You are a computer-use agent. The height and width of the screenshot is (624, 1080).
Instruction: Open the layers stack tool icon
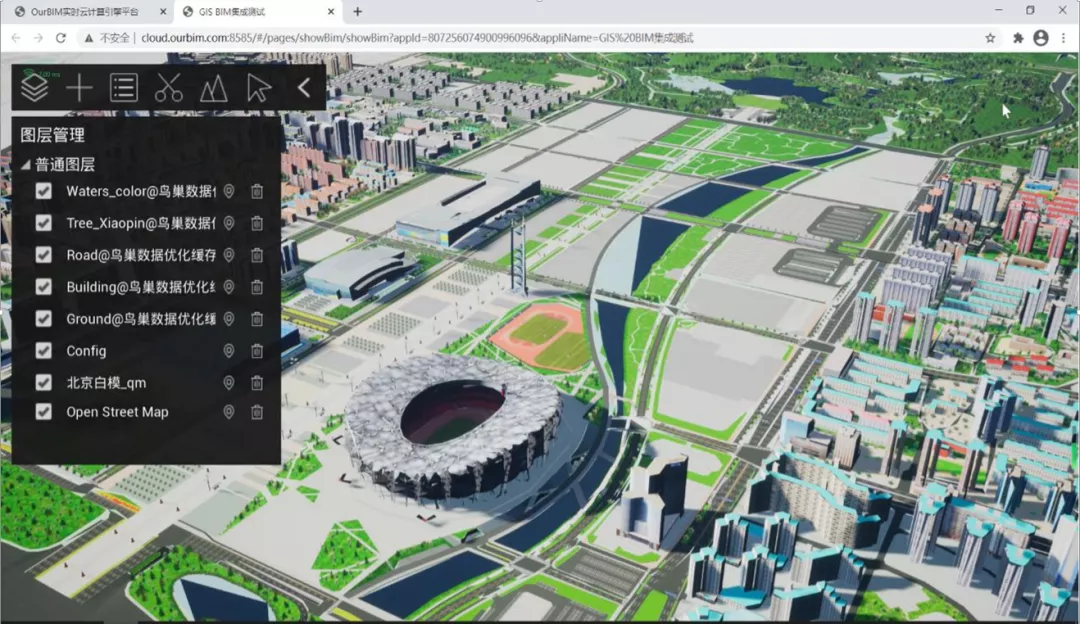pyautogui.click(x=34, y=88)
